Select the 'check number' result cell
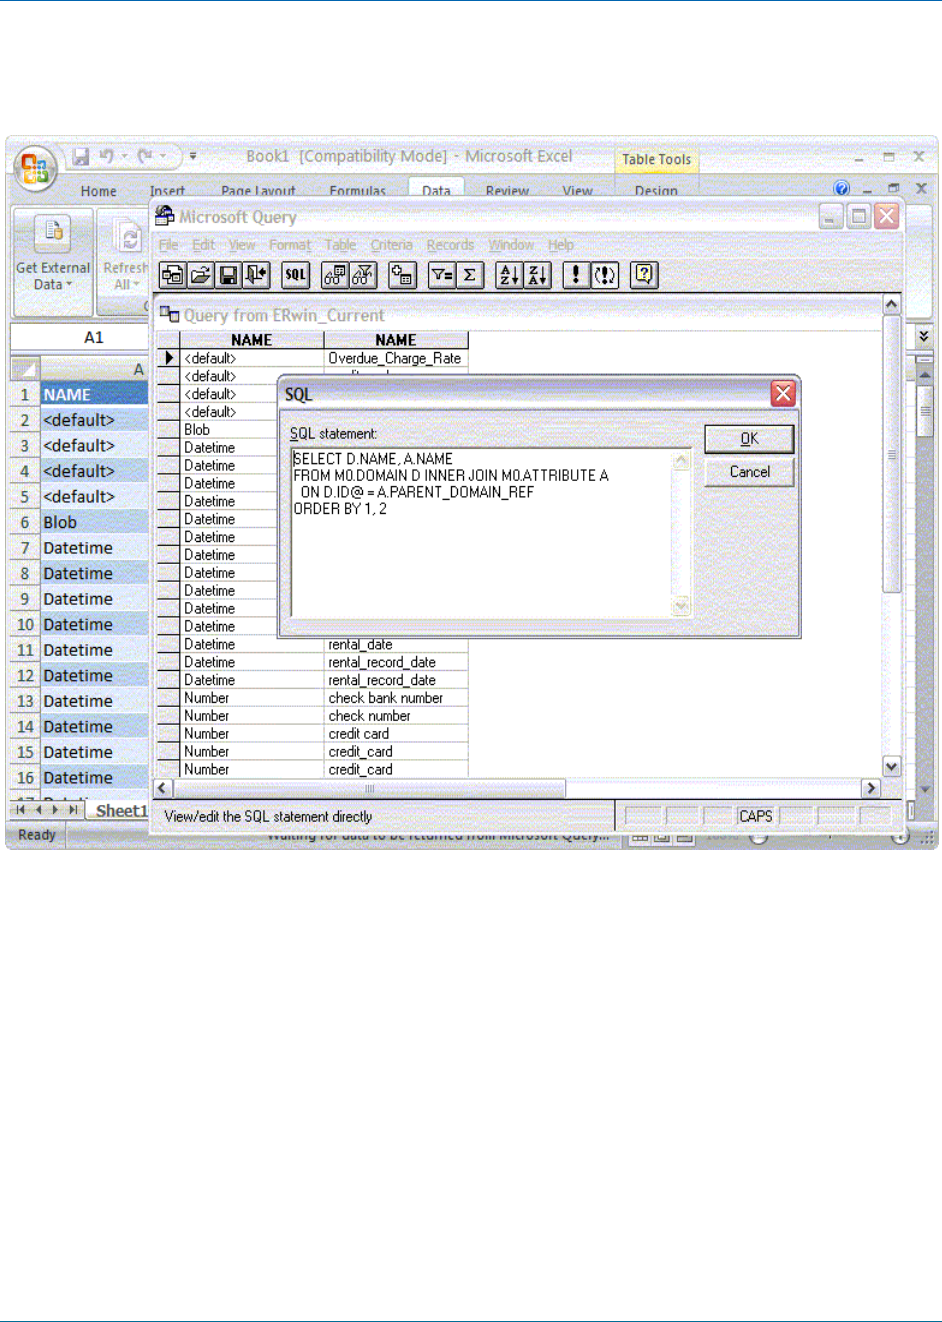 pos(396,716)
